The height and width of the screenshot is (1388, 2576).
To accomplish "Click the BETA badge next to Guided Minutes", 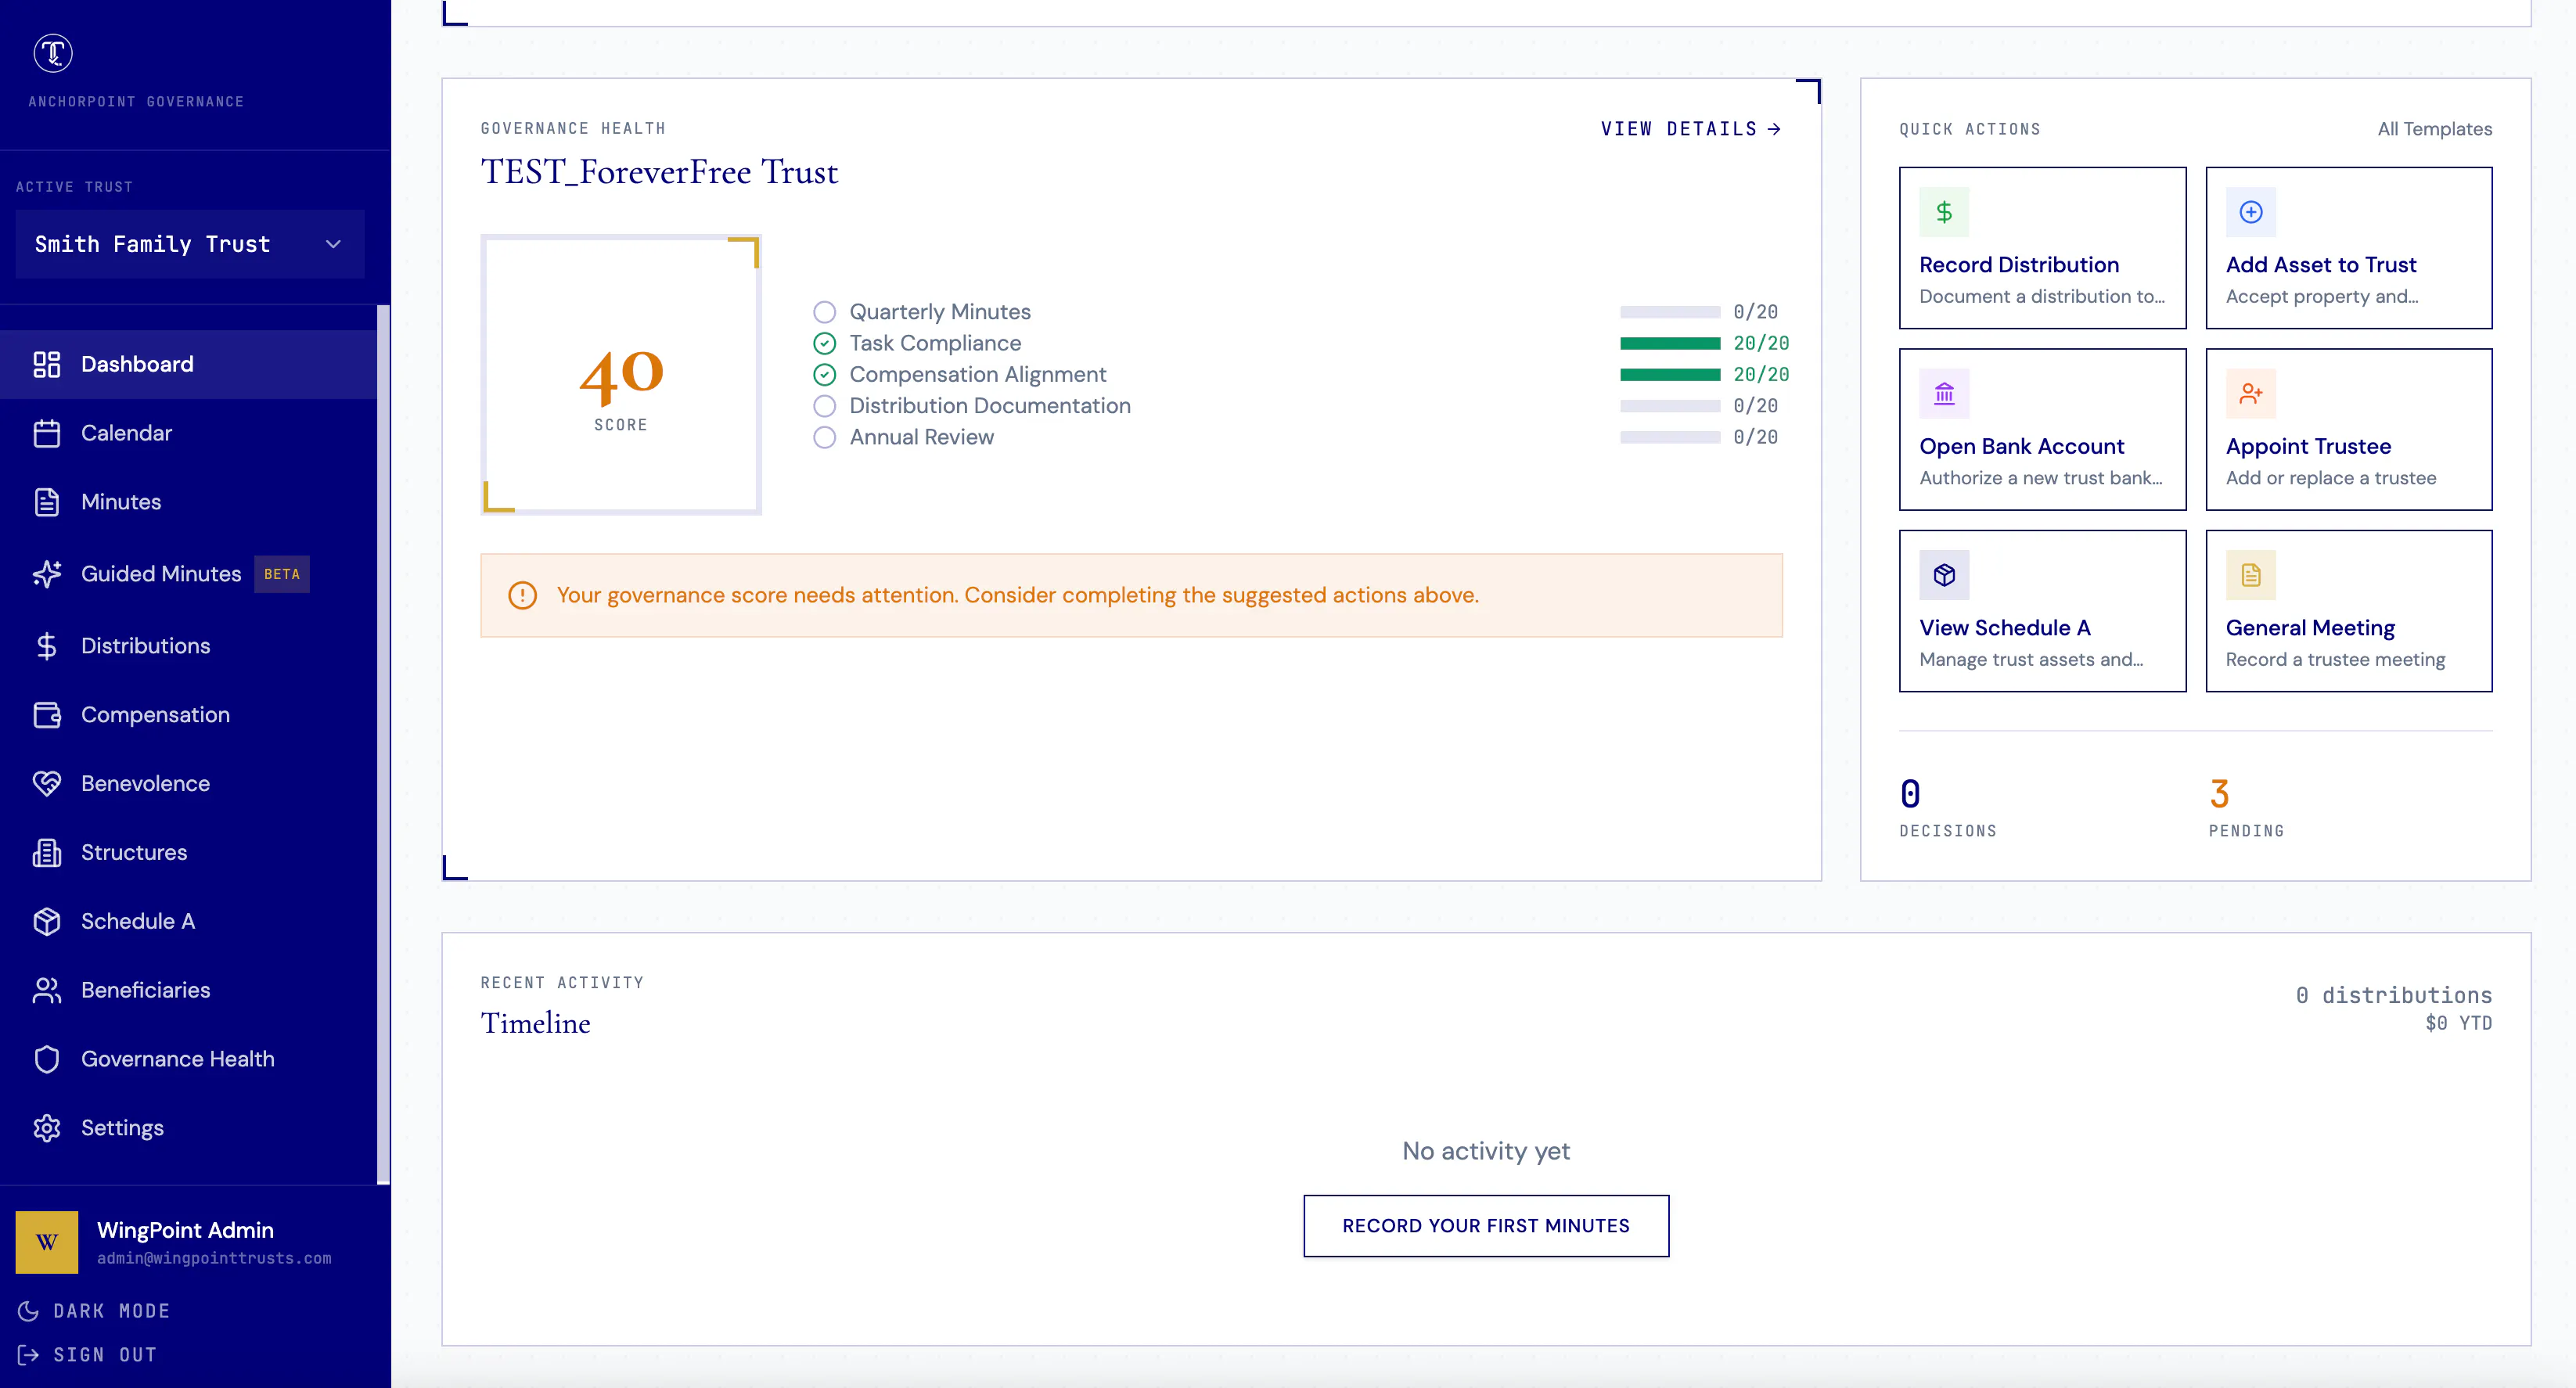I will click(282, 574).
